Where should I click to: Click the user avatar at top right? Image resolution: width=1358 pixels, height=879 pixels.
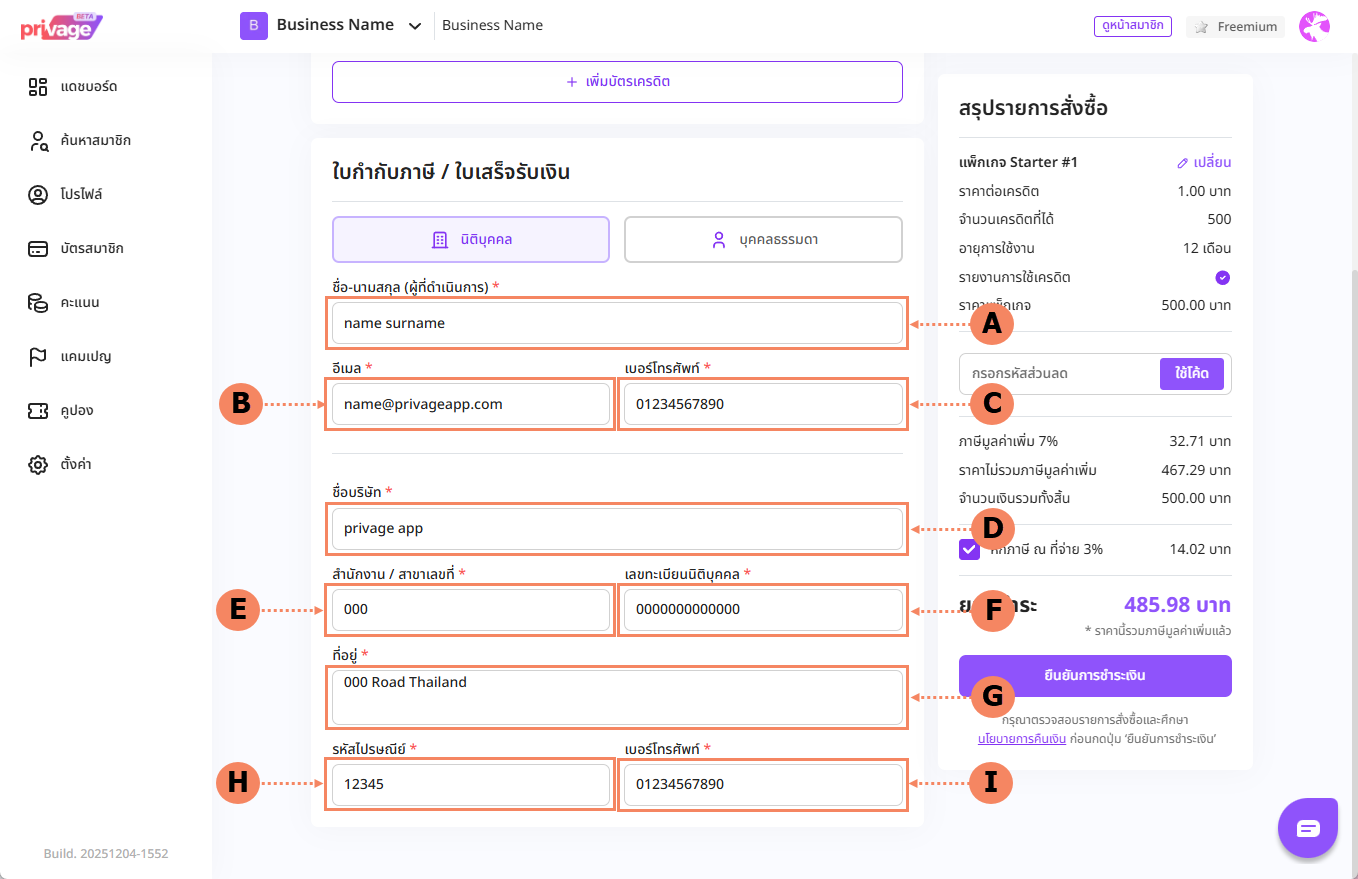pyautogui.click(x=1314, y=27)
